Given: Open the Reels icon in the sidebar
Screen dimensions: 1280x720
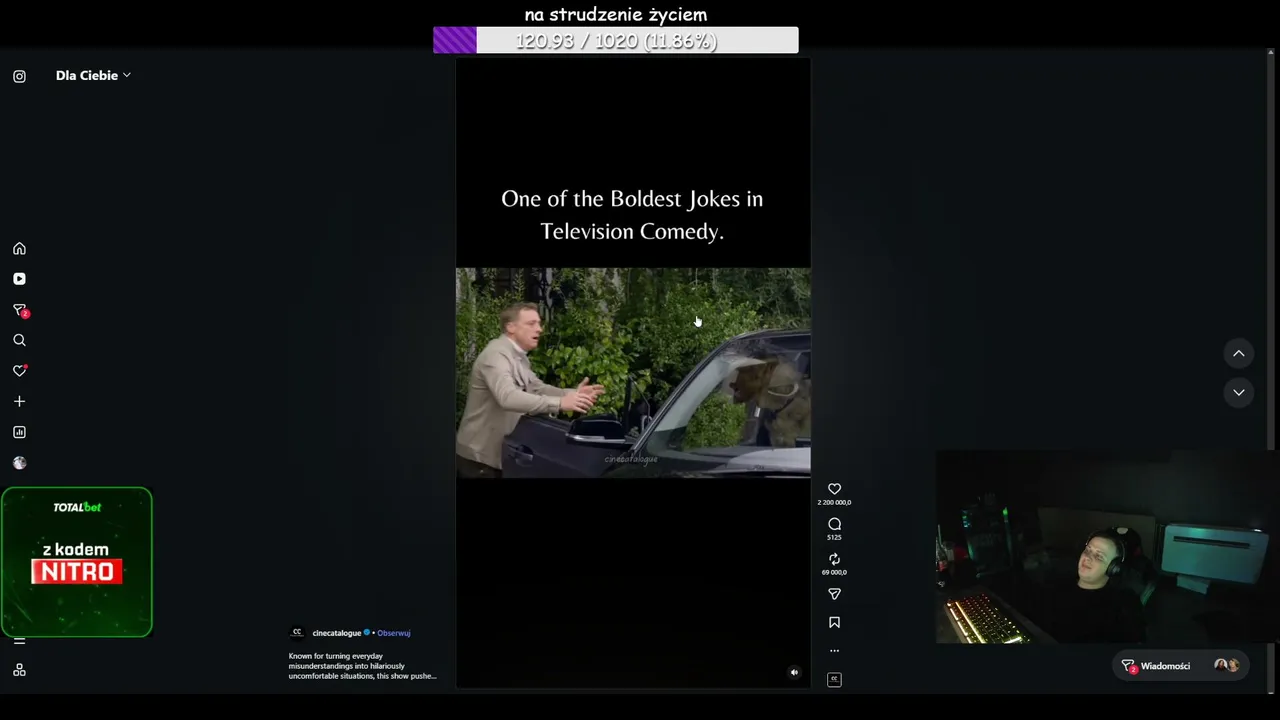Looking at the screenshot, I should pyautogui.click(x=19, y=279).
